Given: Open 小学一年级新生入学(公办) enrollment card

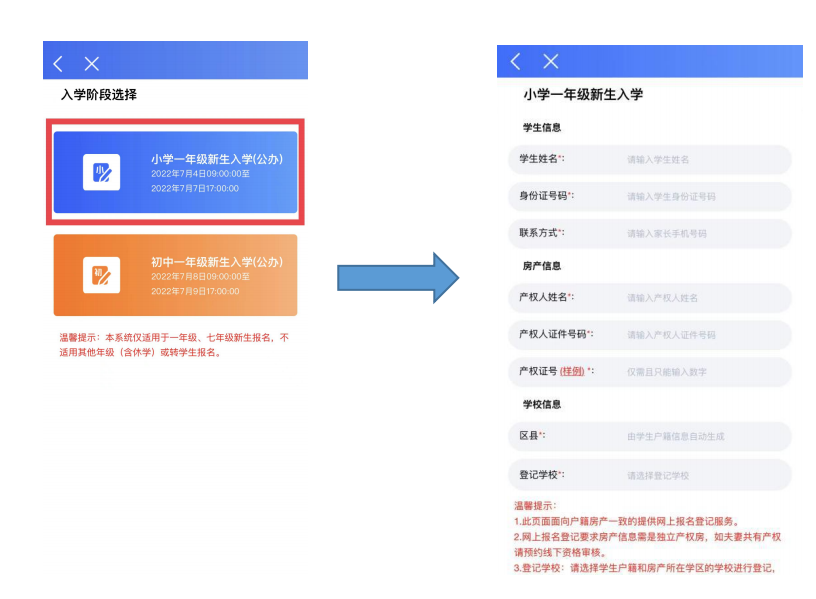Looking at the screenshot, I should pyautogui.click(x=175, y=172).
